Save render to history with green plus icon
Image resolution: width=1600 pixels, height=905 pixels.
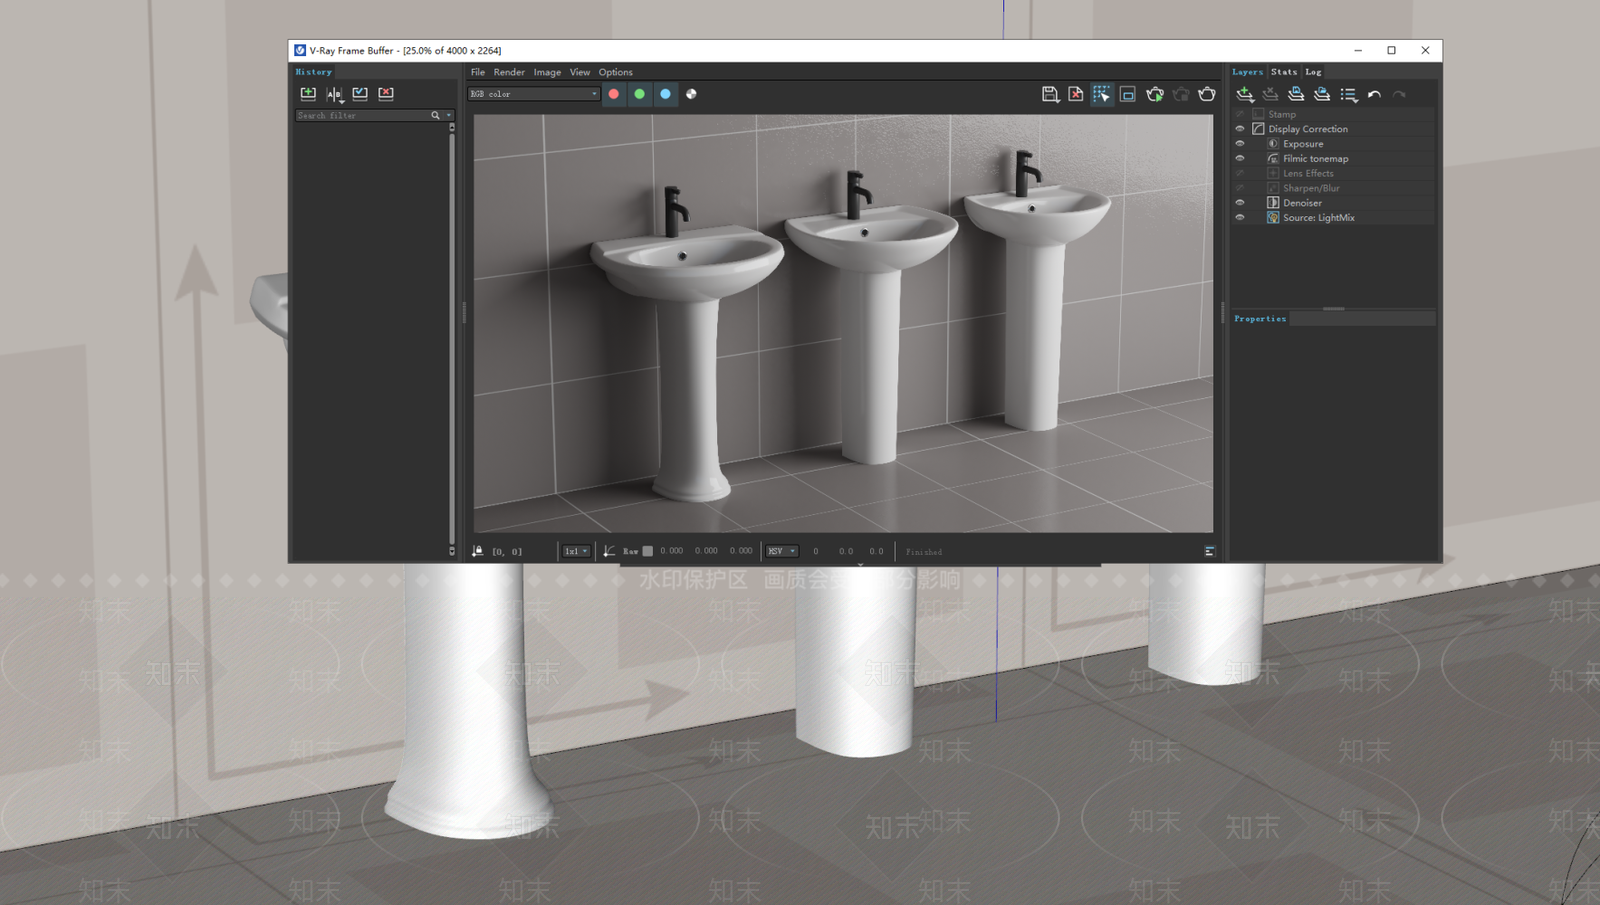click(308, 94)
